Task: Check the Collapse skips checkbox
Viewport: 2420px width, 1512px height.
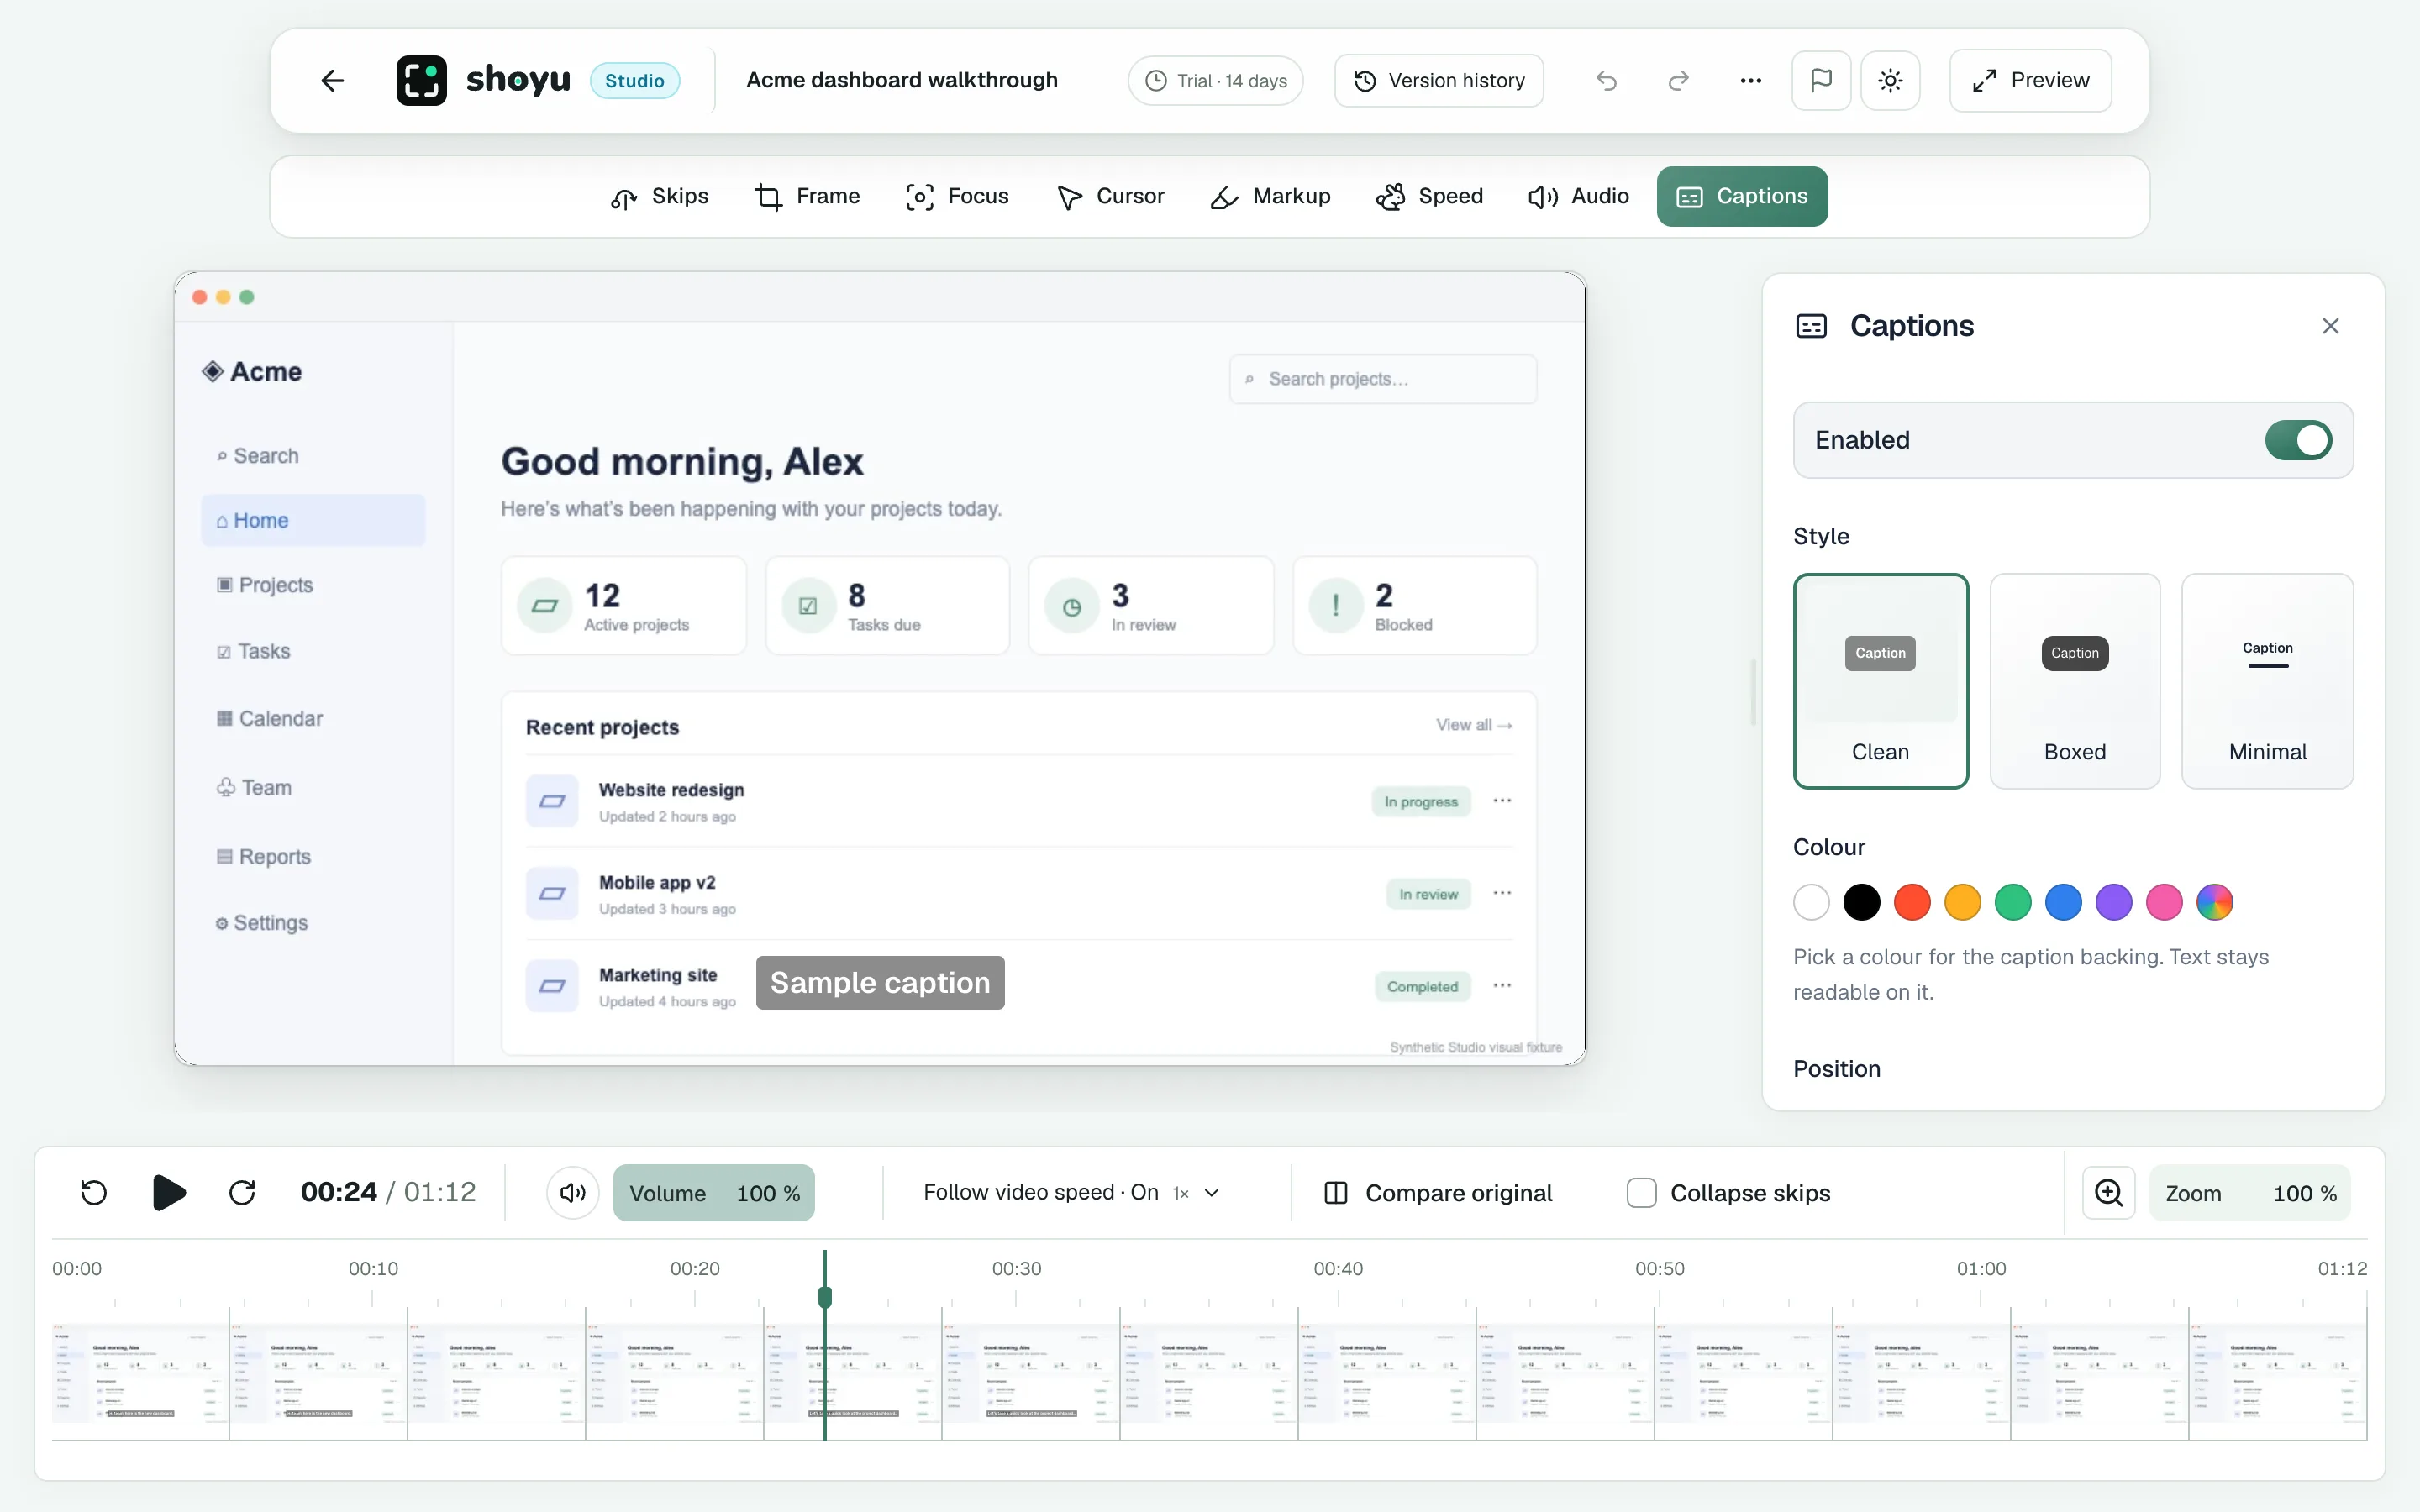Action: (x=1641, y=1193)
